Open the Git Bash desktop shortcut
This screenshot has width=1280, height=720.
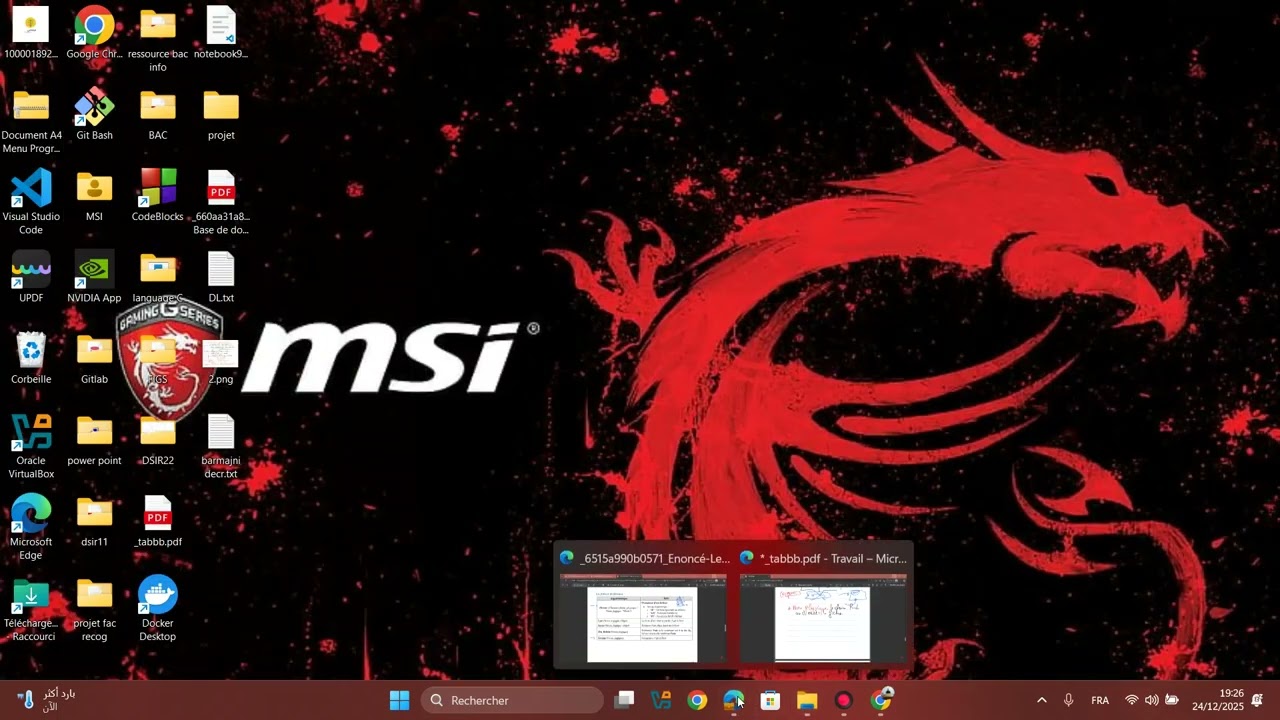pos(94,113)
